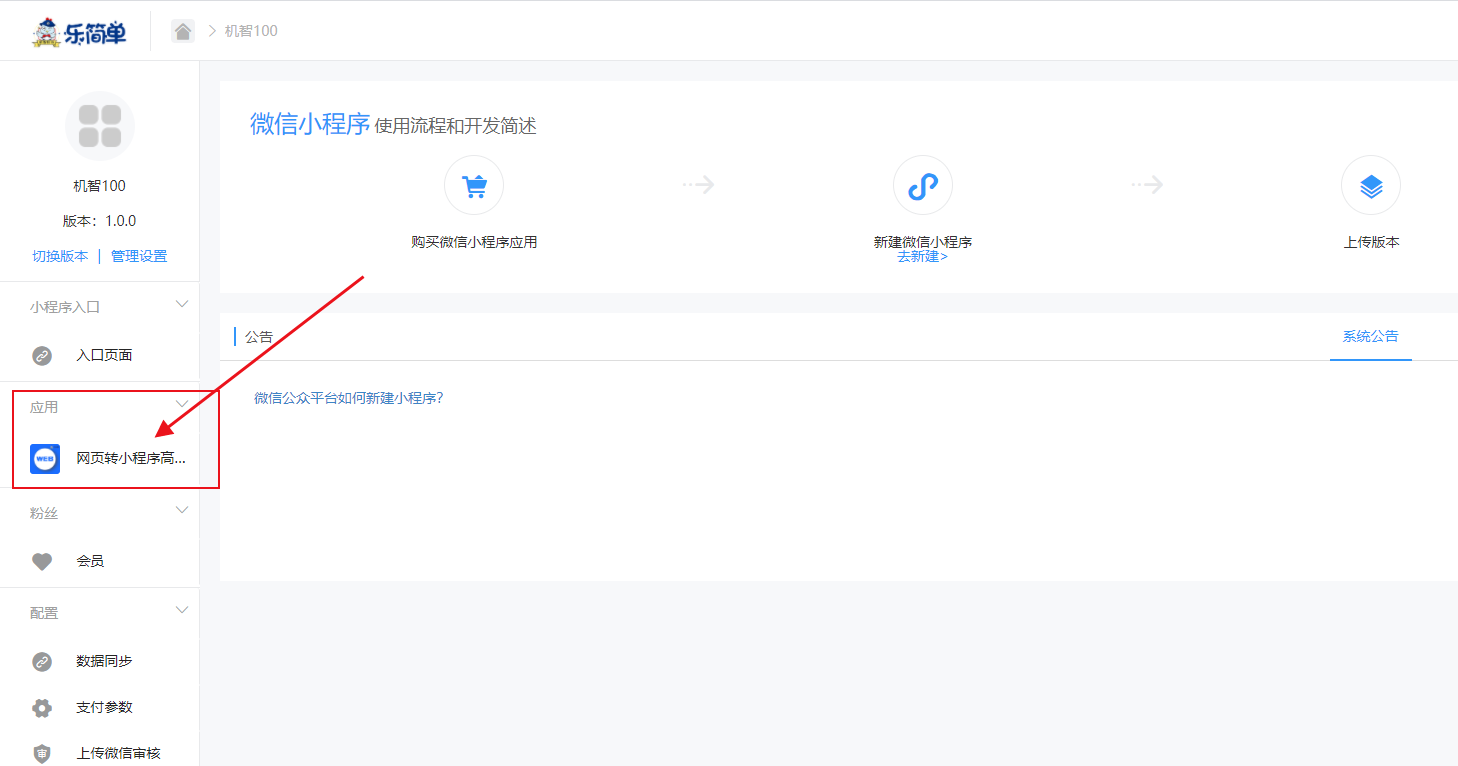Open 微信公众平台如何新建小程序? announcement
The height and width of the screenshot is (766, 1458).
[348, 398]
